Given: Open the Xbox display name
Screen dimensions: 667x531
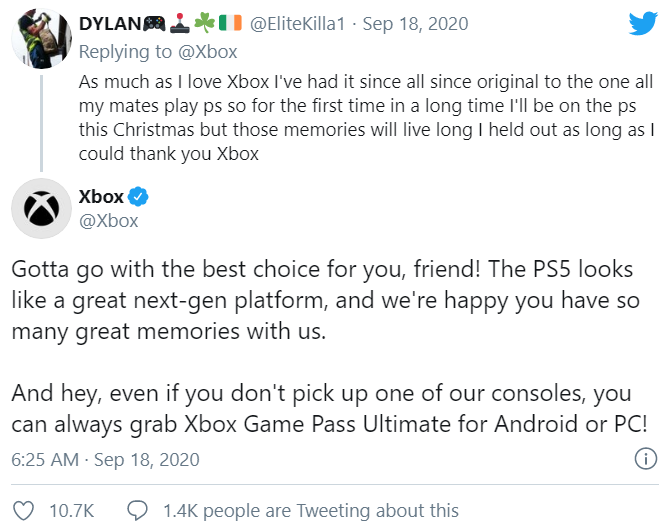Looking at the screenshot, I should [x=101, y=197].
